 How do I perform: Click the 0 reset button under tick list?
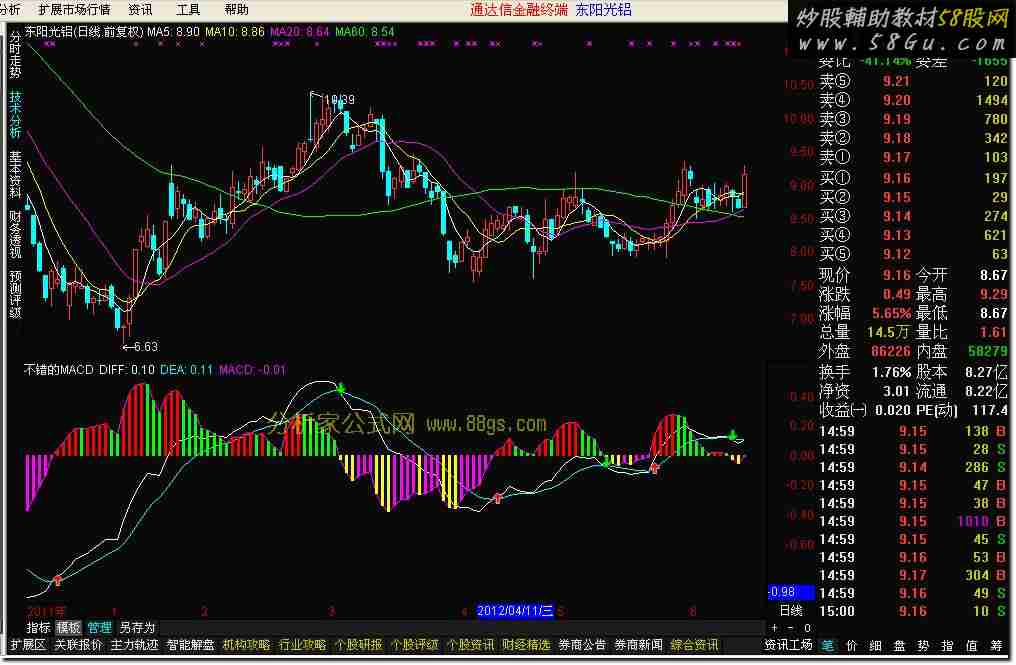click(807, 627)
